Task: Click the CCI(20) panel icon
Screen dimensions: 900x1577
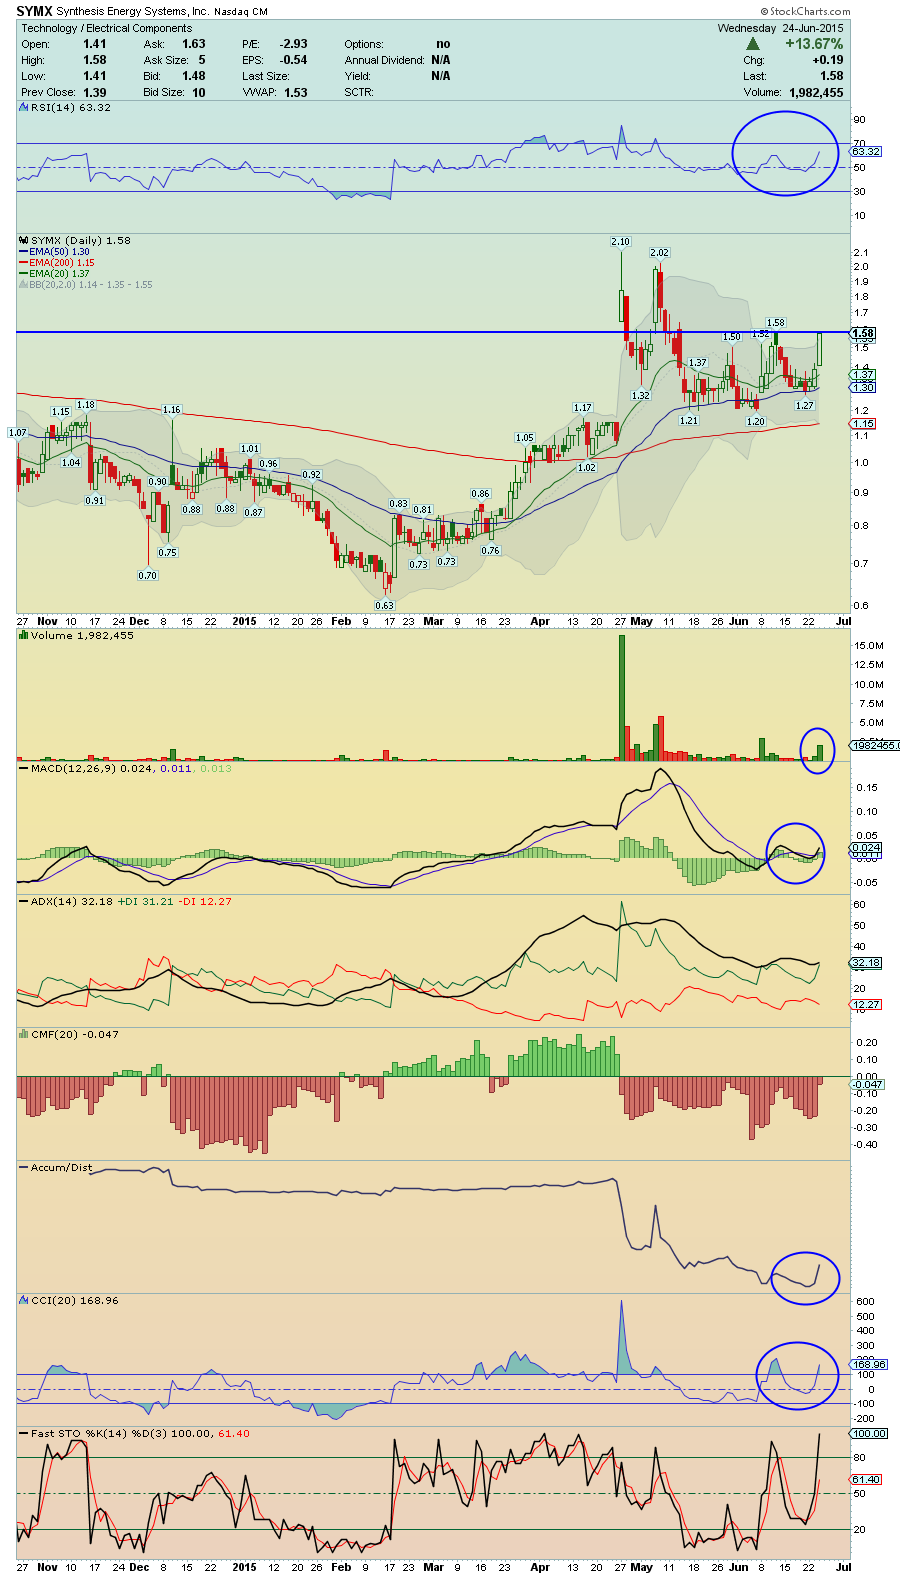Action: (24, 1300)
